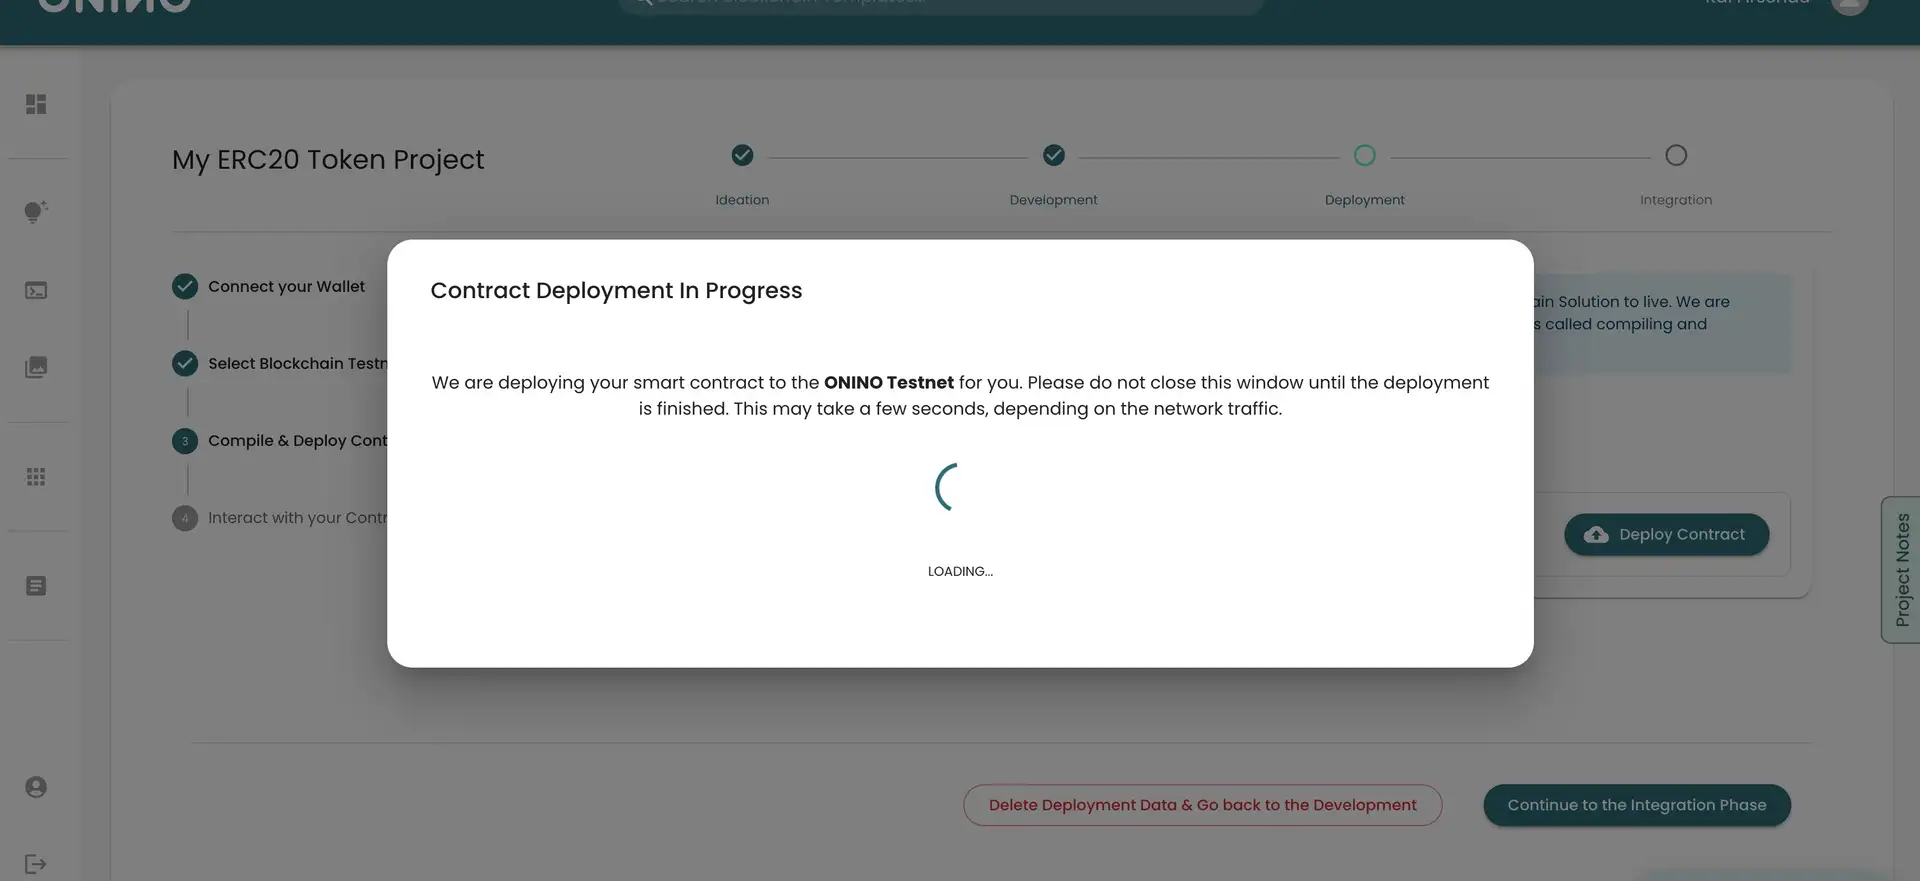Expand the Project Notes side tab

coord(1901,569)
